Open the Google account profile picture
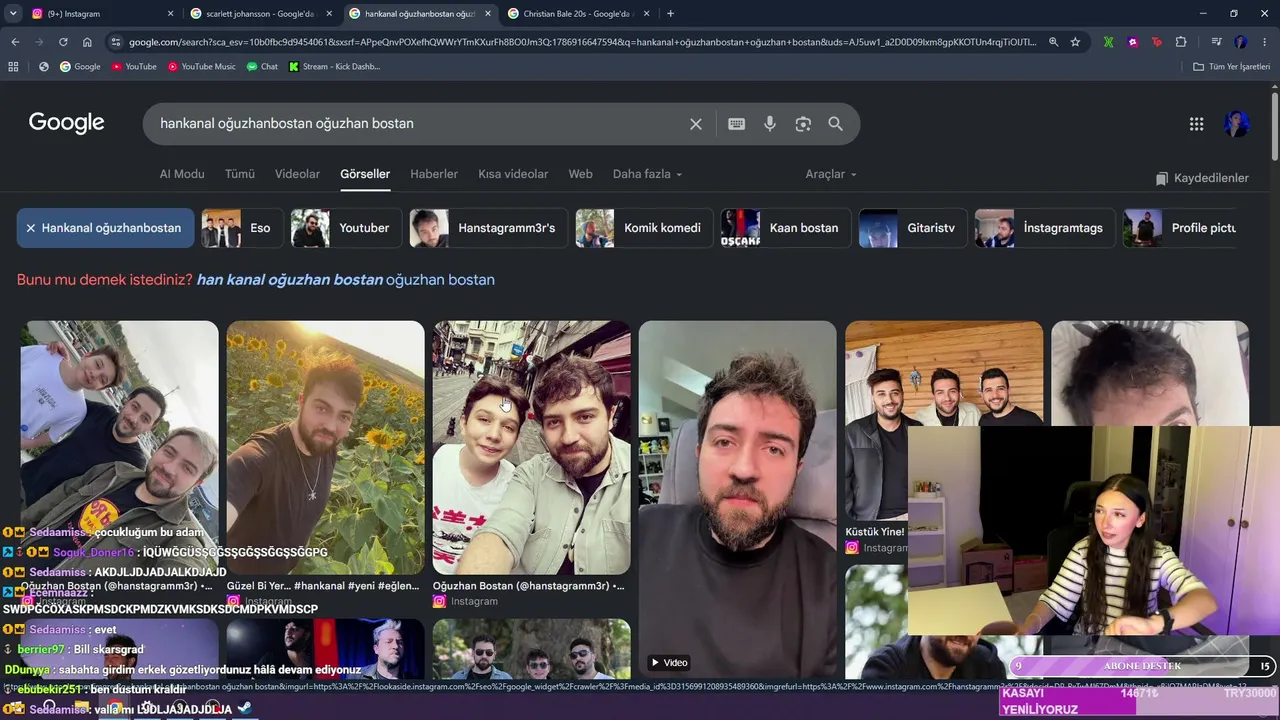 tap(1237, 124)
